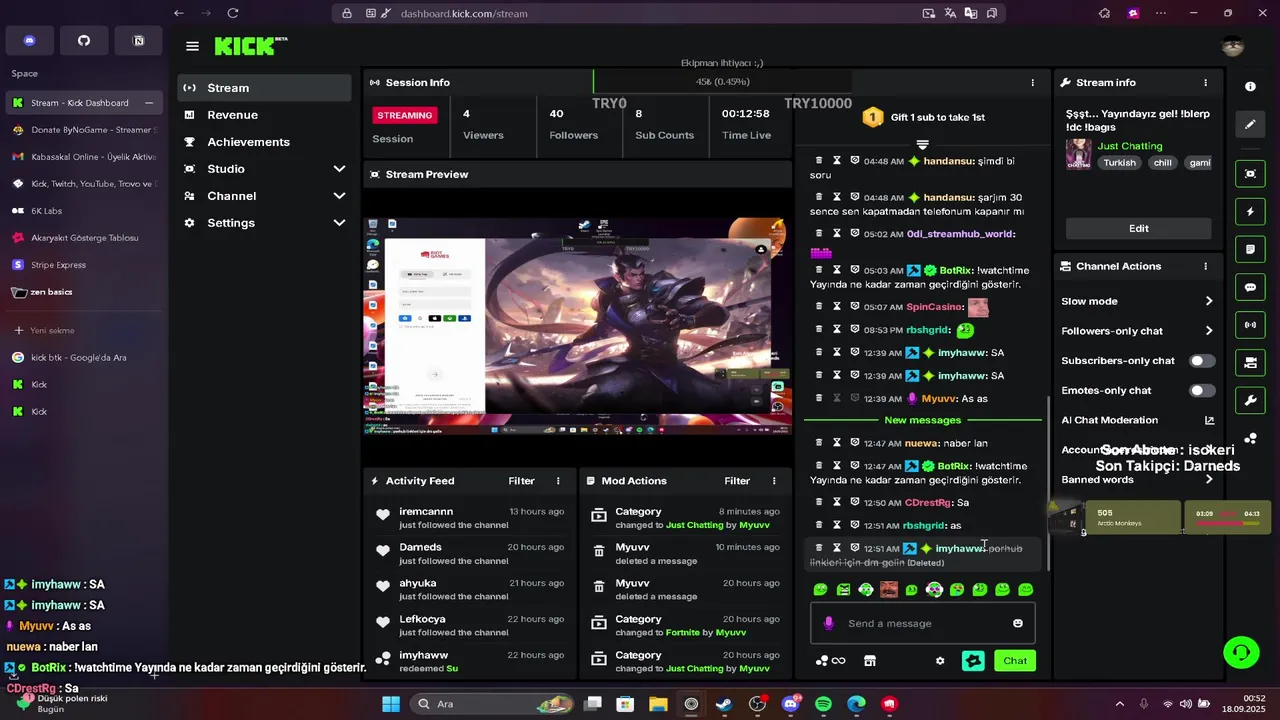Click the green Chat send button
This screenshot has height=720, width=1280.
pos(1015,661)
